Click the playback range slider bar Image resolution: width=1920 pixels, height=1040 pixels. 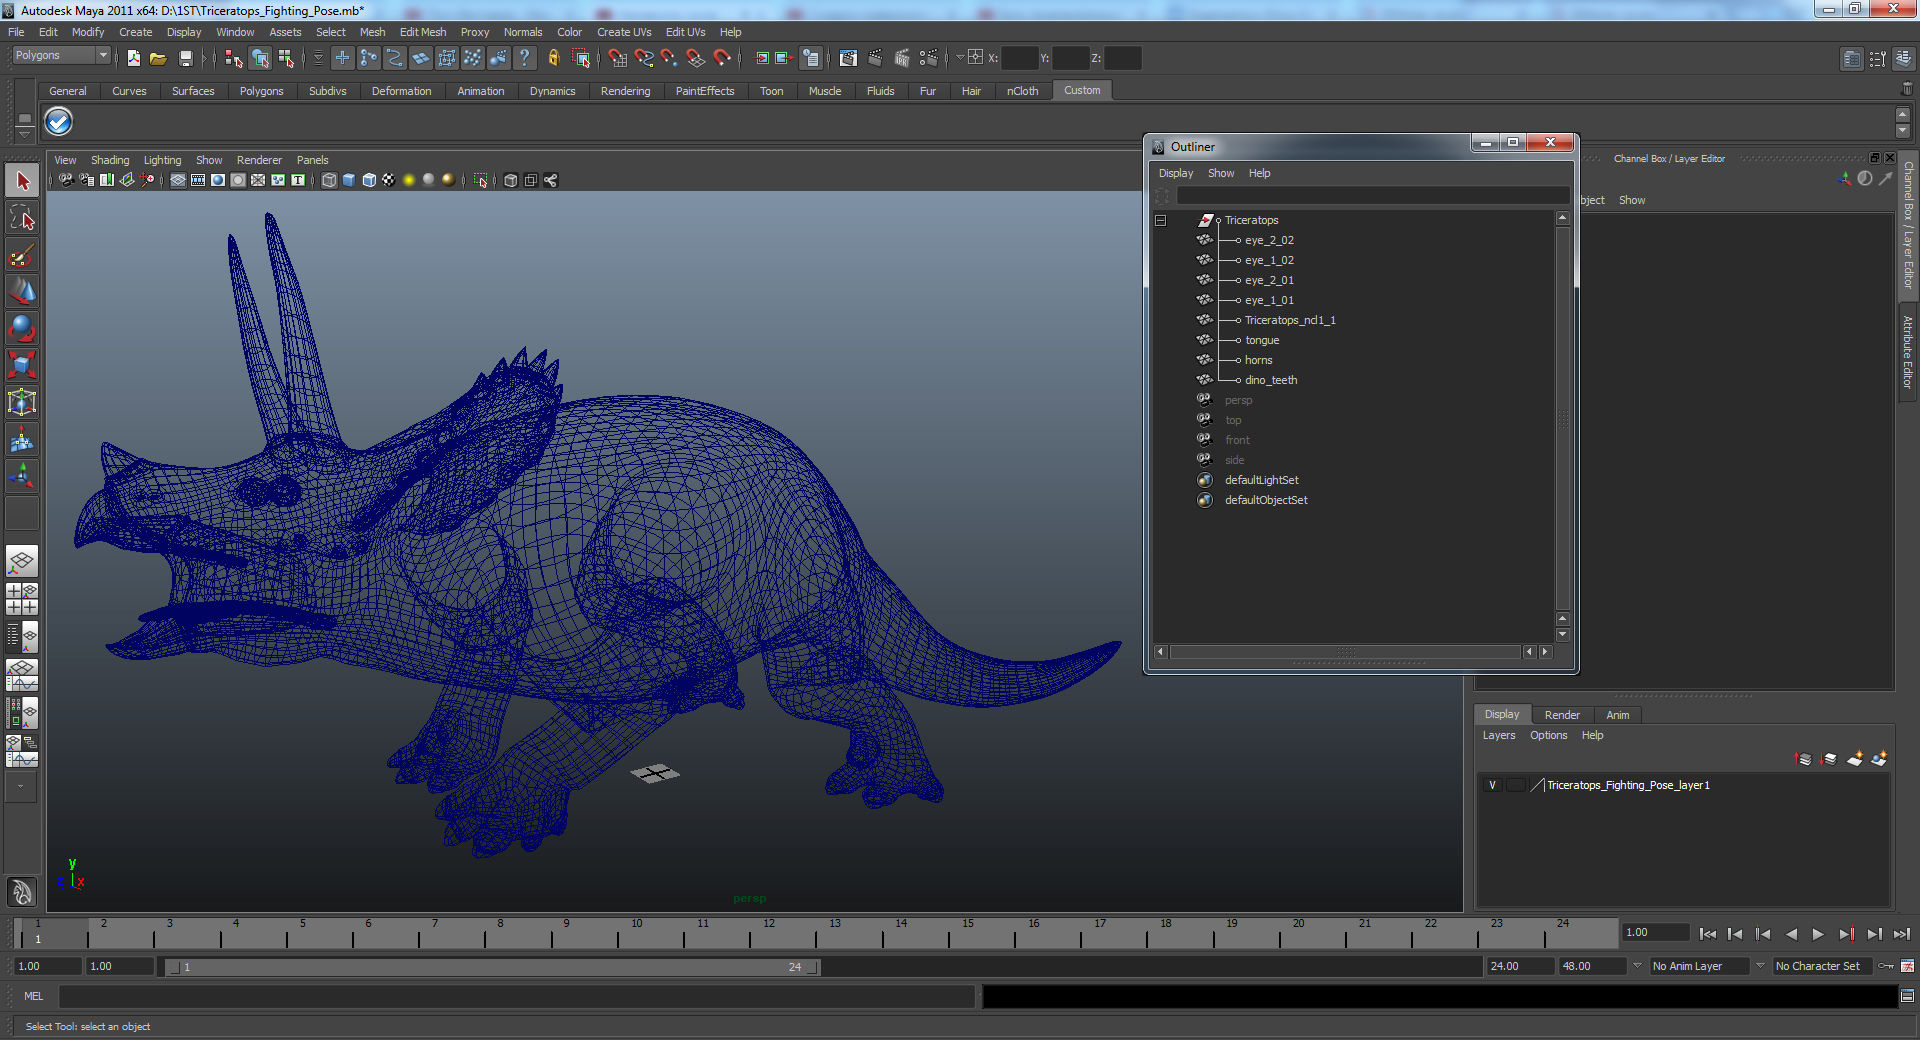[x=492, y=967]
